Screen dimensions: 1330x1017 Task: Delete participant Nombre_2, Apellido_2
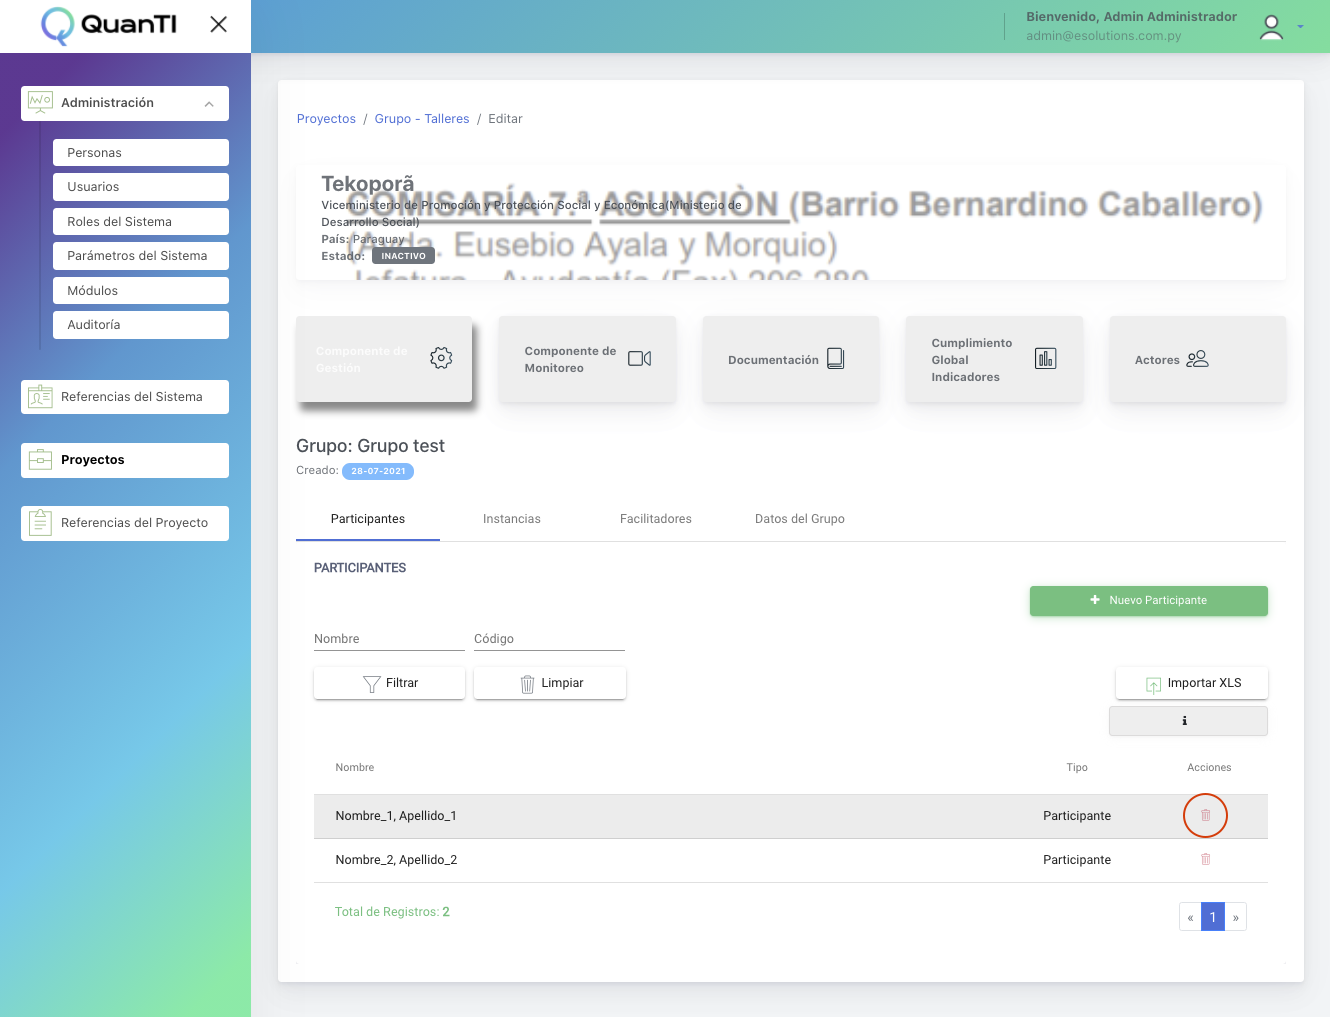pos(1205,860)
